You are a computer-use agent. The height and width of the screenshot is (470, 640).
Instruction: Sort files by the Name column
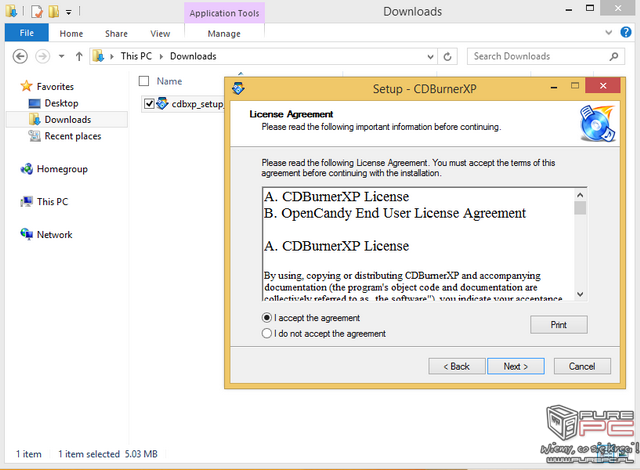[x=169, y=81]
